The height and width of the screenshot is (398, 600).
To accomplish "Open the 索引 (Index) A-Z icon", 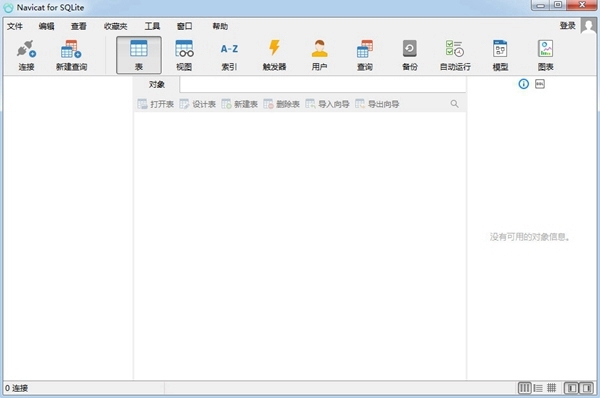I will [x=229, y=55].
